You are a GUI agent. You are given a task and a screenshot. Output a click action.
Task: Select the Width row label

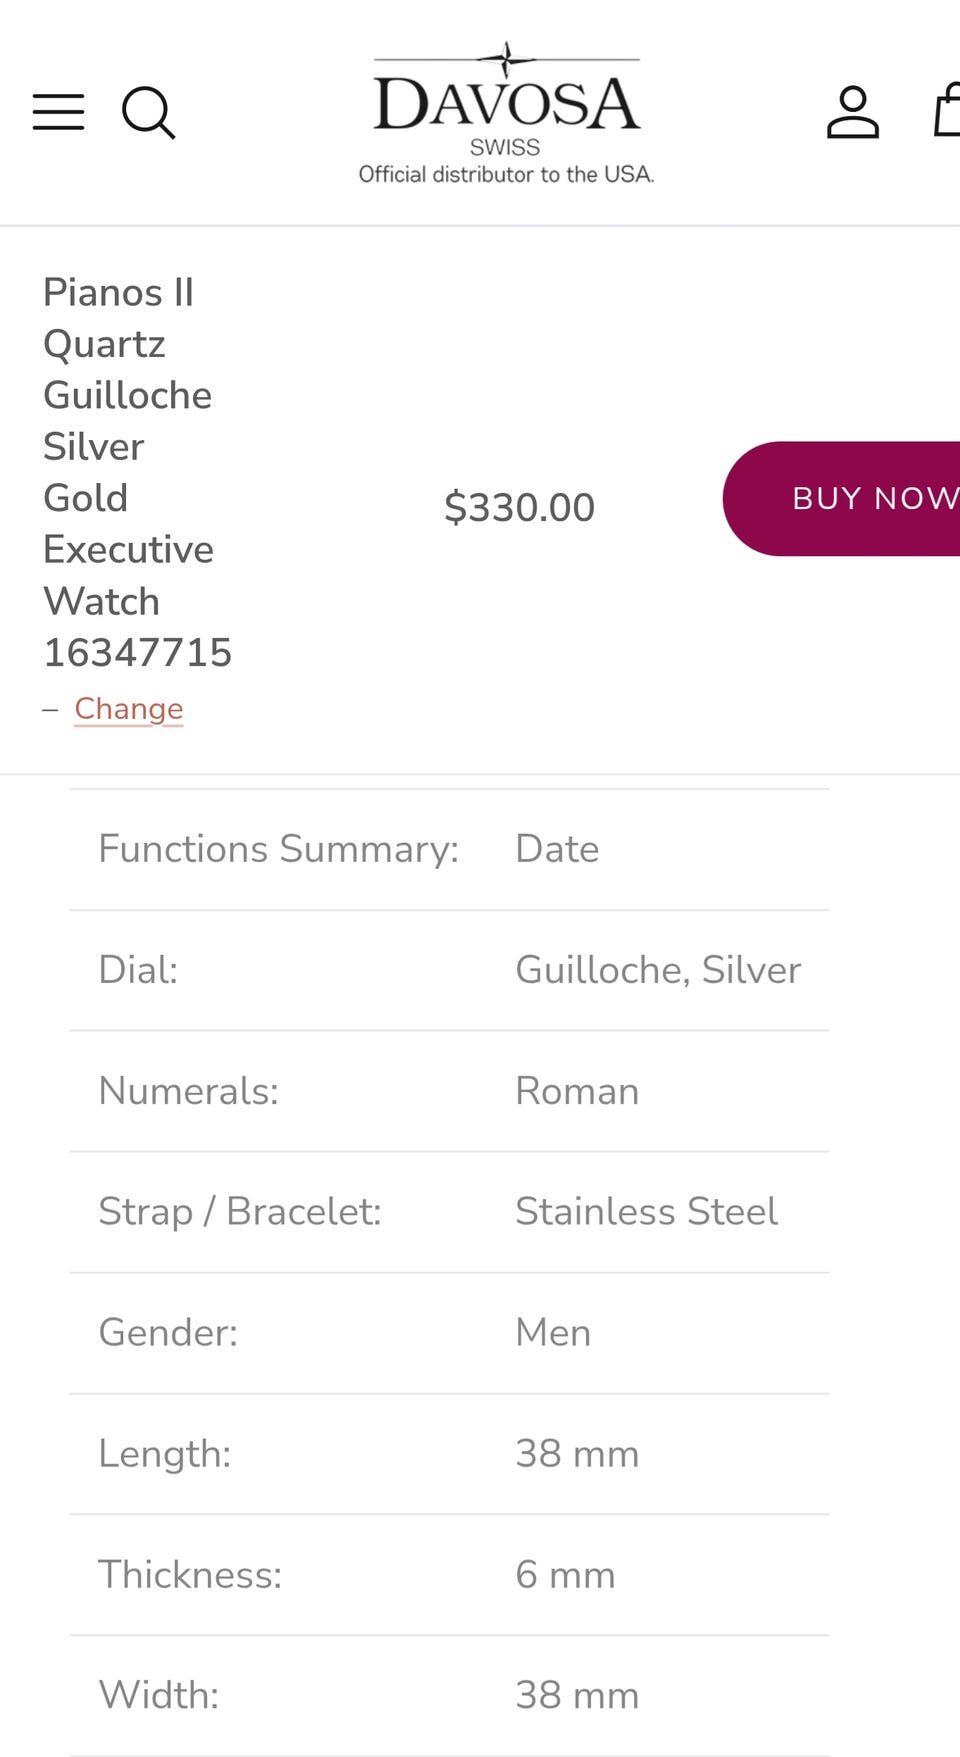click(158, 1696)
